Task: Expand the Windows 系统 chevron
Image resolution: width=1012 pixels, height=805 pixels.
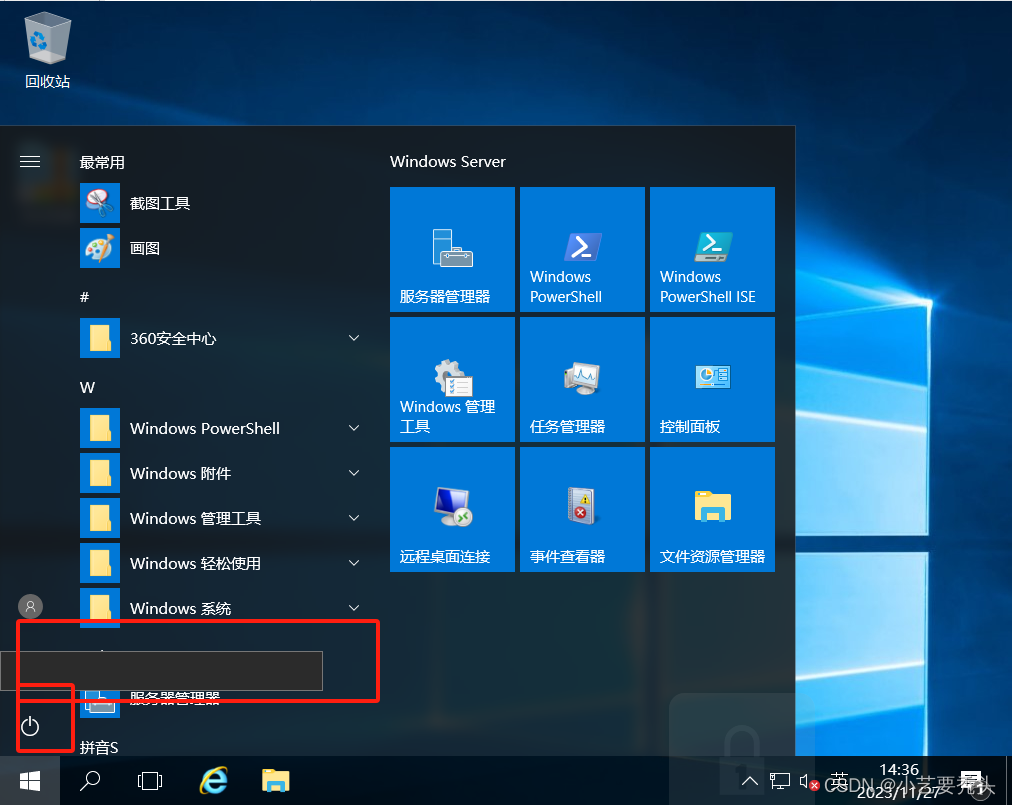Action: pyautogui.click(x=354, y=607)
